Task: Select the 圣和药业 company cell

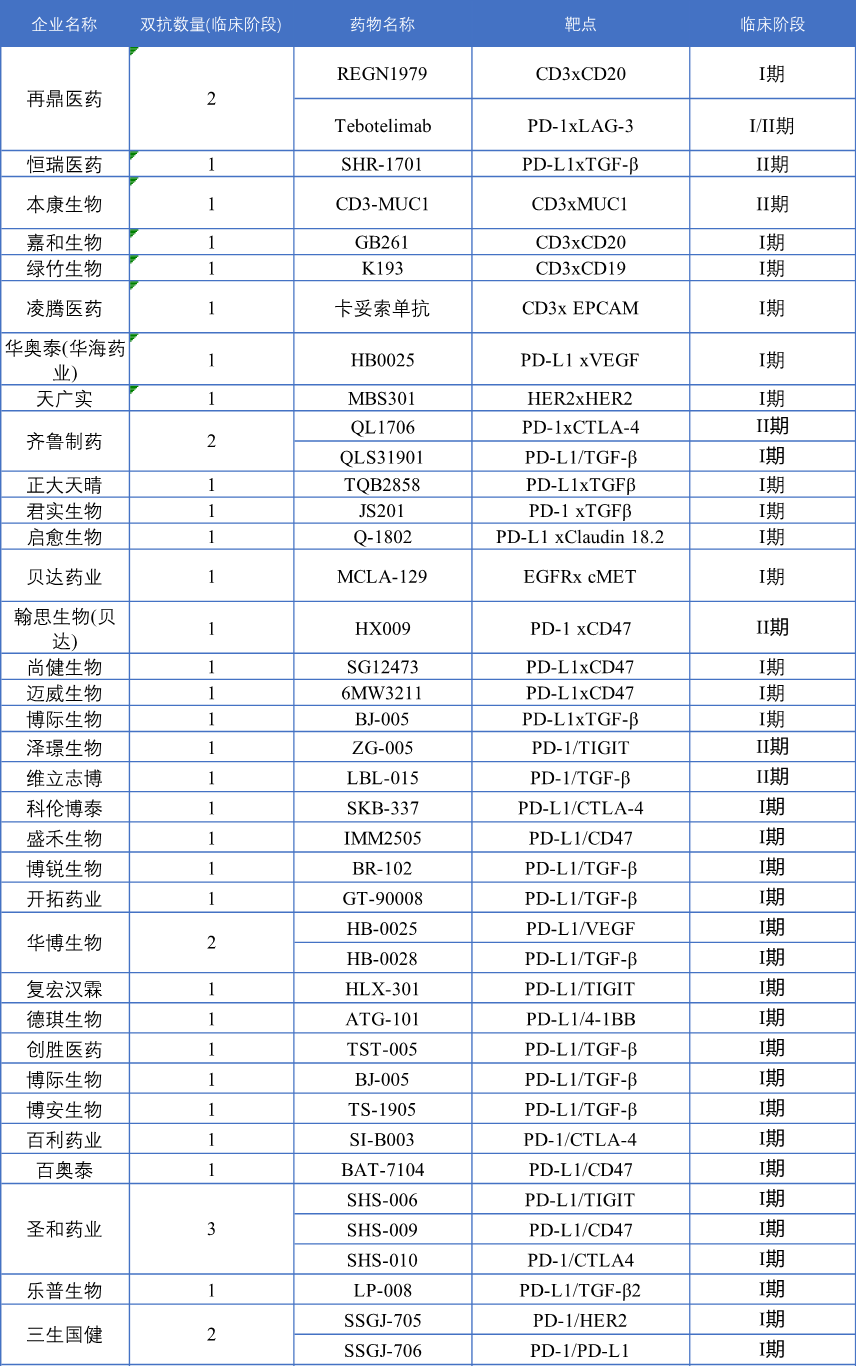Action: point(65,1228)
